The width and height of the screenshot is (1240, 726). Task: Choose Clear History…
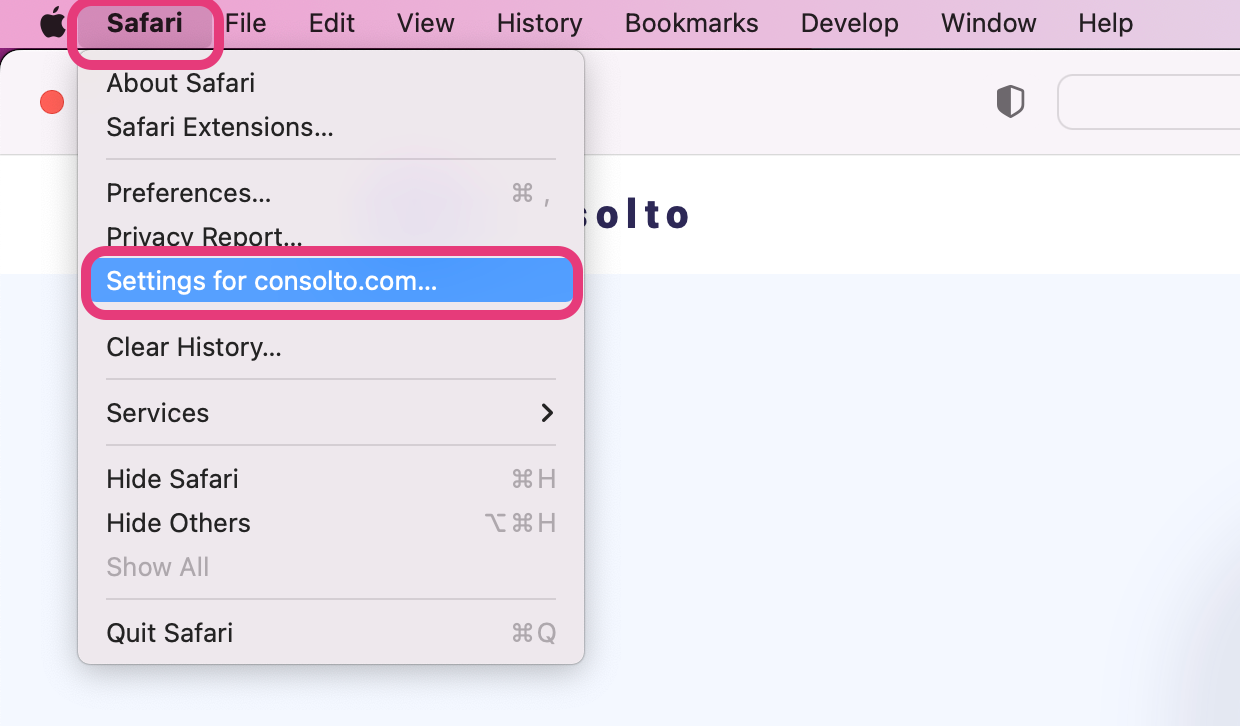point(331,347)
